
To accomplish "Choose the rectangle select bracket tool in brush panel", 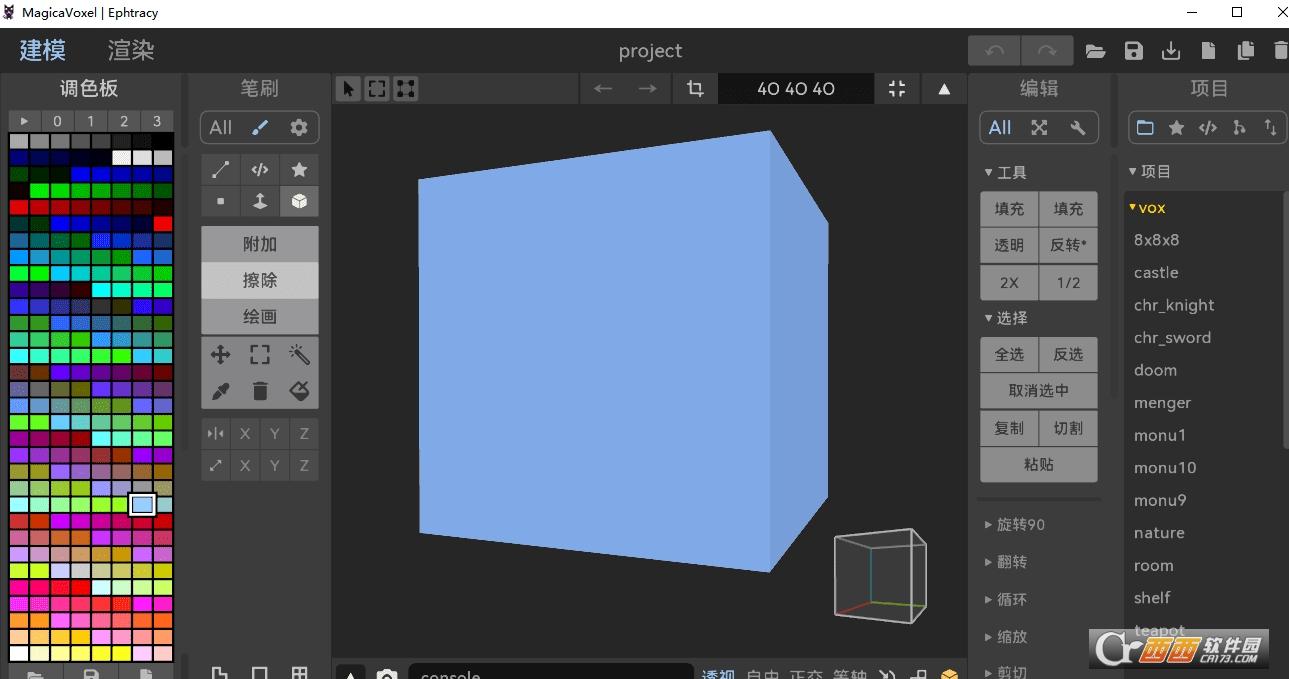I will (260, 354).
